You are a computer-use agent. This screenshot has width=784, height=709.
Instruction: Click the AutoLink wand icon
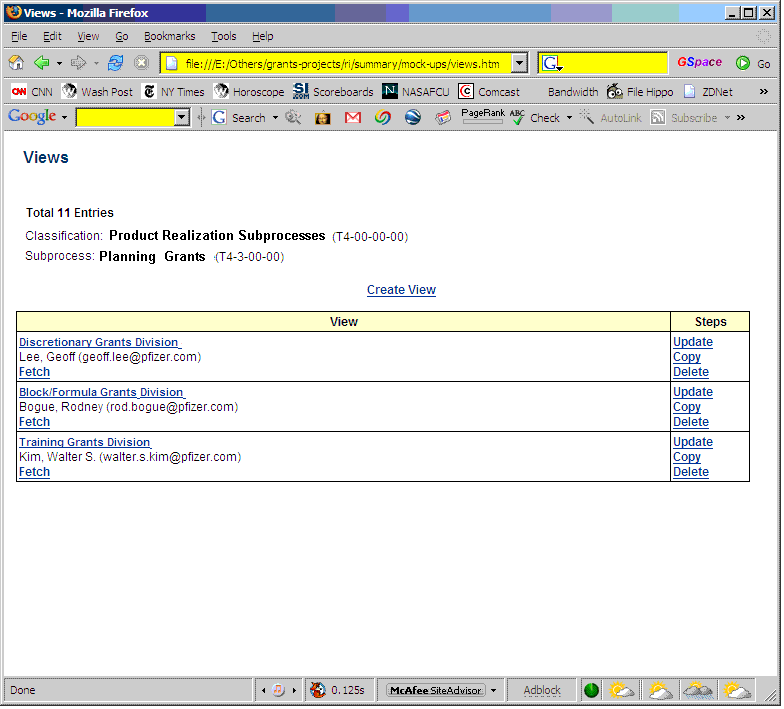586,118
